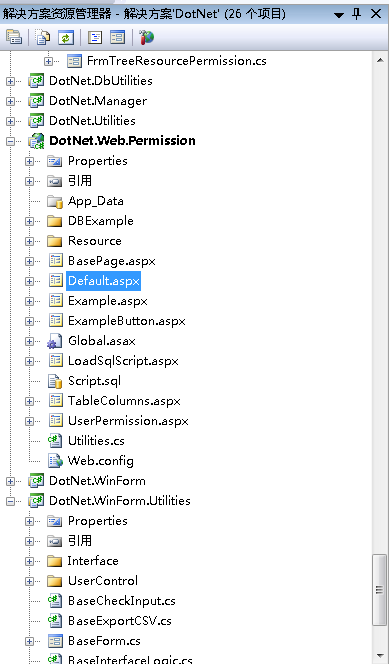Viewport: 389px width, 664px height.
Task: Expand the Default.aspx node
Action: tap(29, 281)
